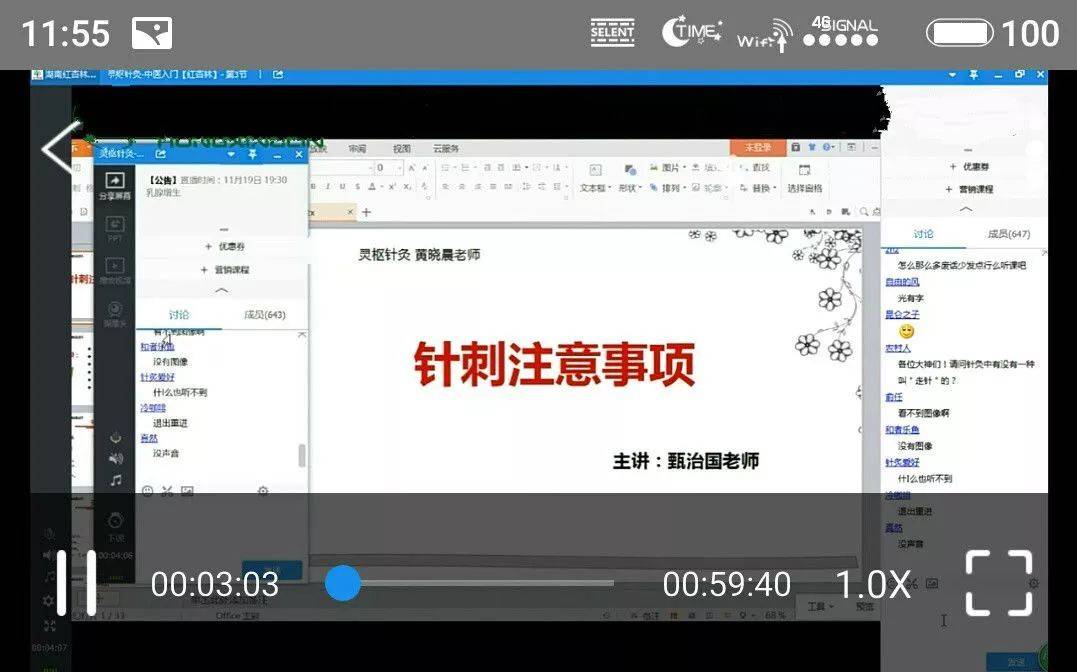Open the 排列 arrange dropdown

click(x=667, y=188)
